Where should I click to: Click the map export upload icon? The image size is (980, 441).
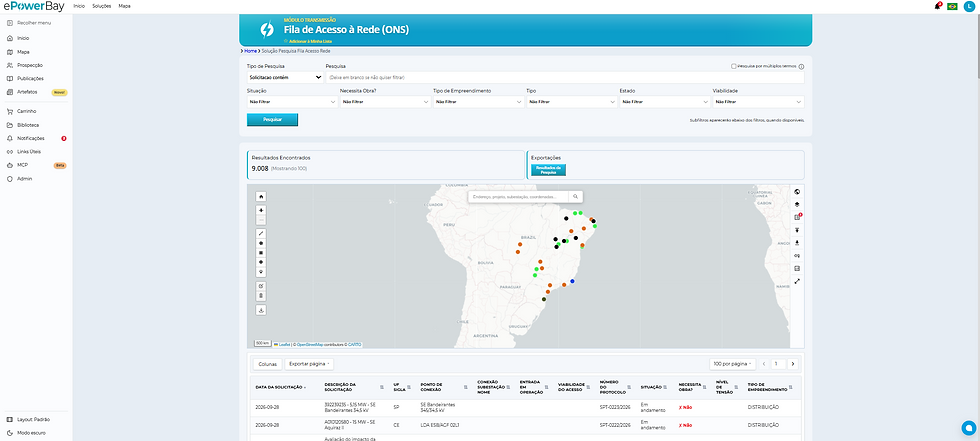798,243
